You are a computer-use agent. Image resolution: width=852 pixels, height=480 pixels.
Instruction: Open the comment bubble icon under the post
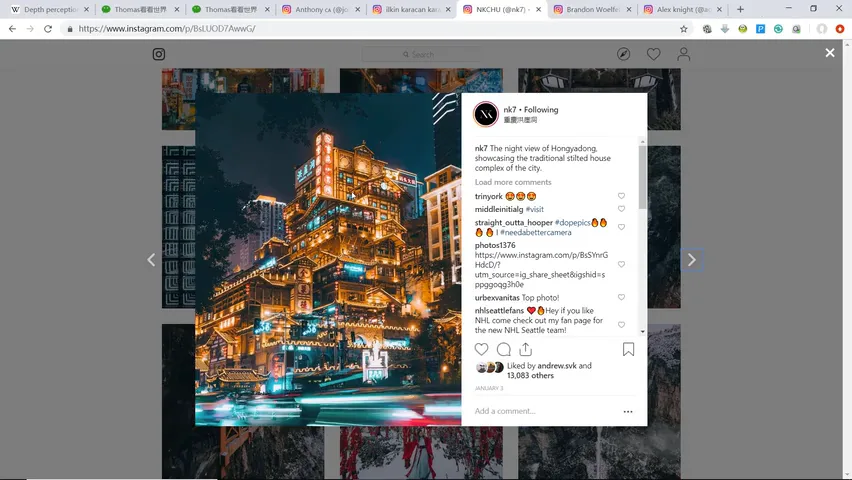coord(504,349)
